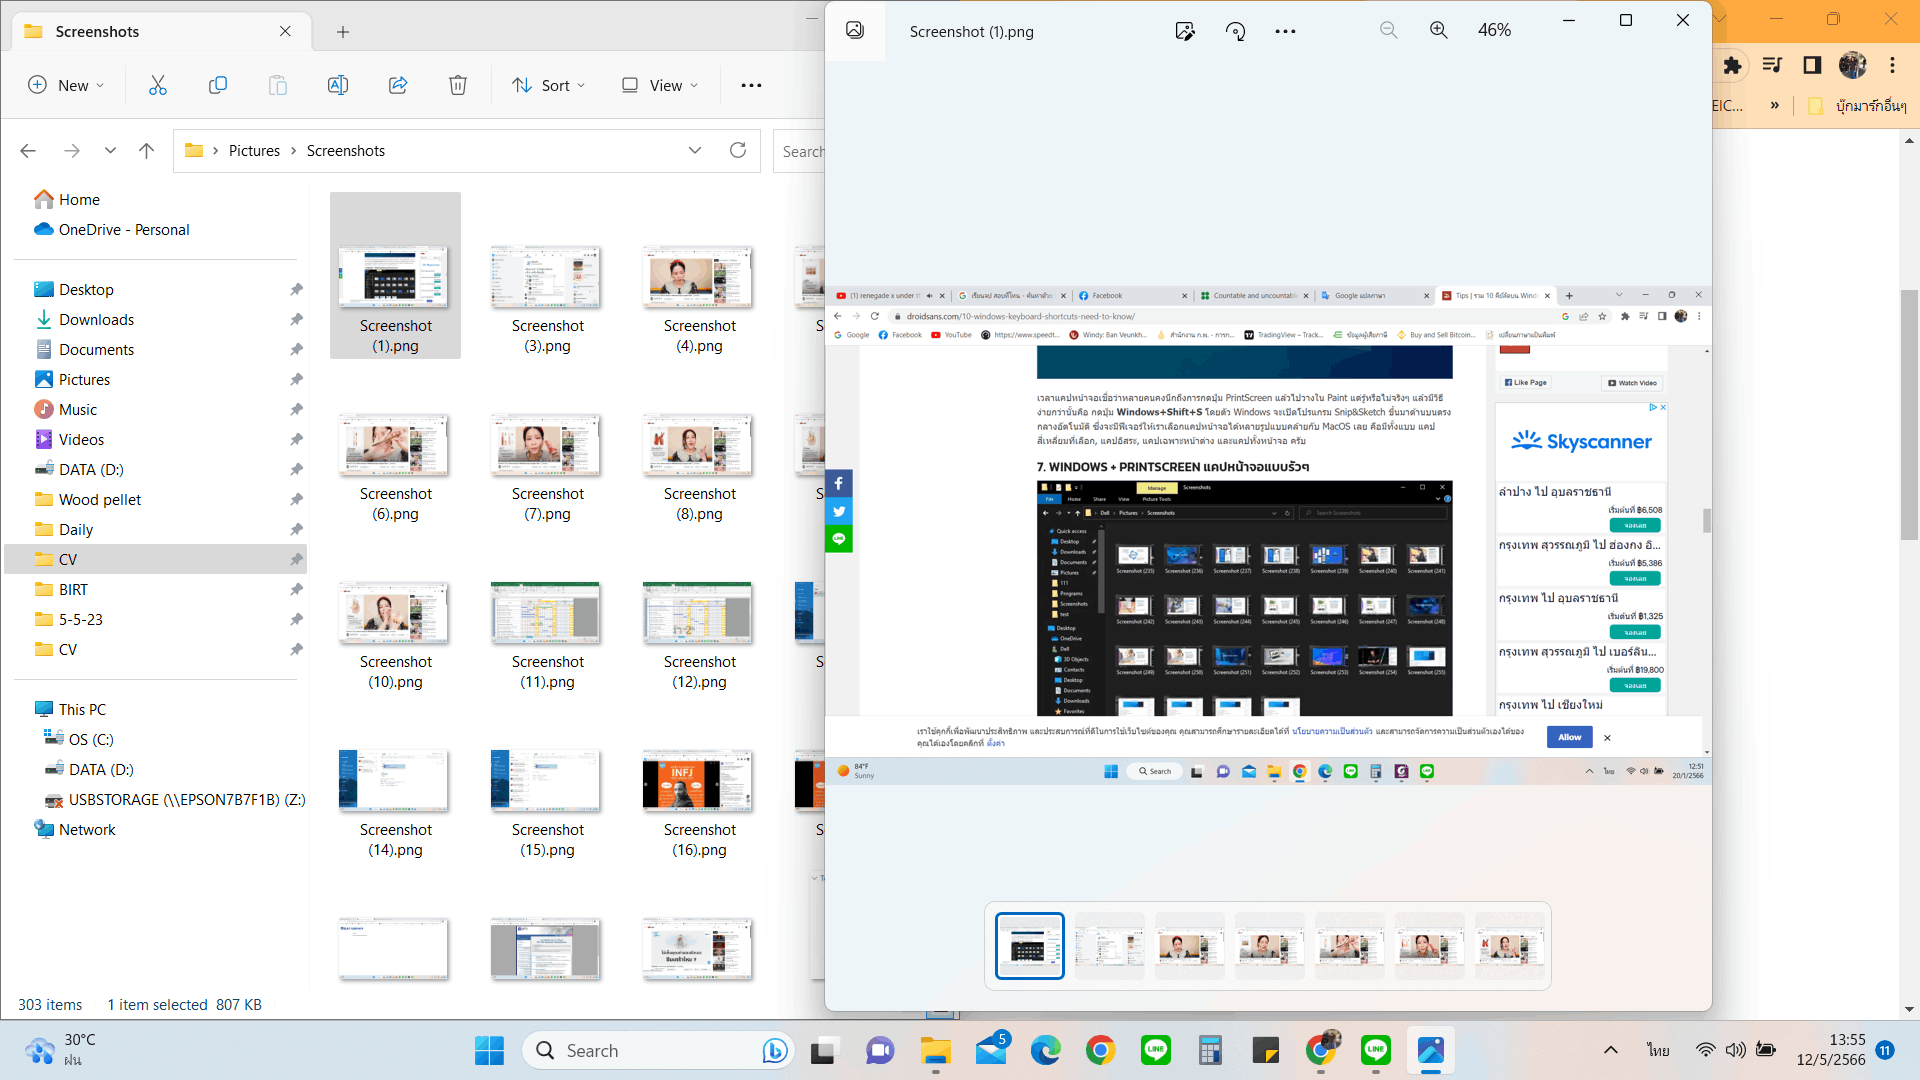Click Pictures in the address breadcrumb
This screenshot has width=1920, height=1080.
pyautogui.click(x=254, y=150)
